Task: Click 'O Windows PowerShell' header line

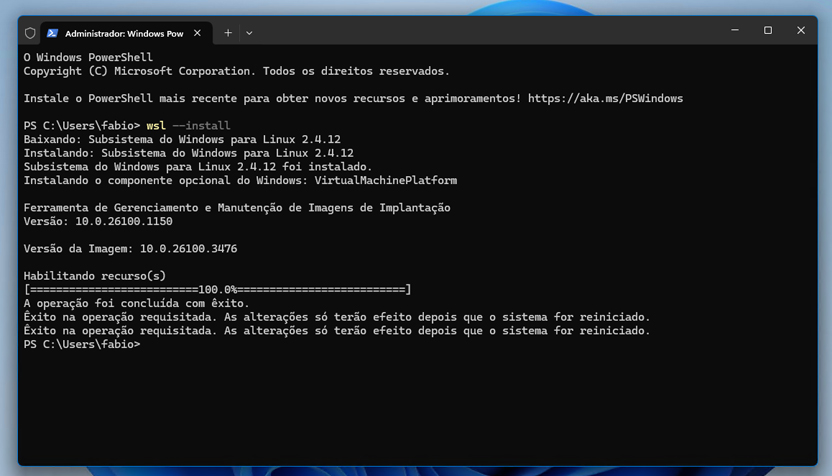Action: tap(88, 57)
